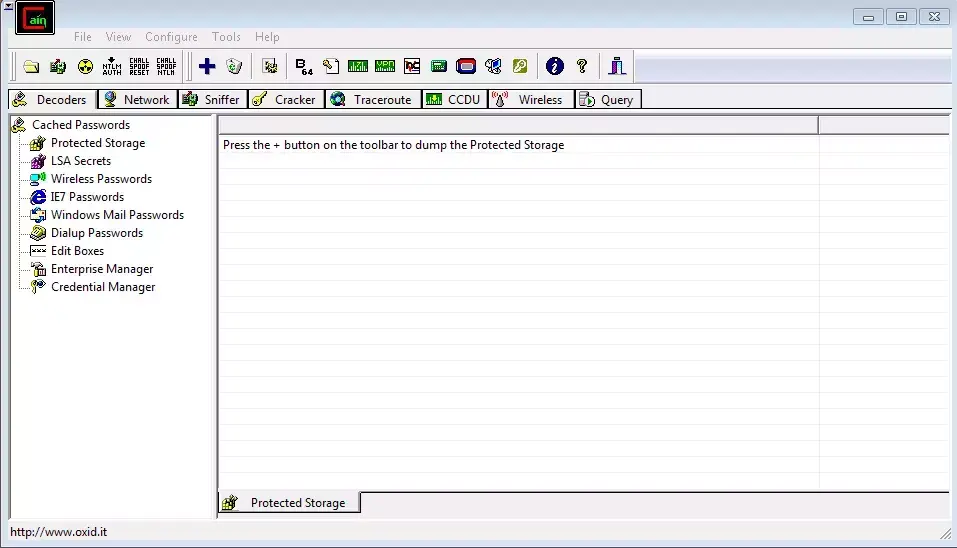Screen dimensions: 957x548
Task: Select Credential Manager in the tree
Action: coord(103,287)
